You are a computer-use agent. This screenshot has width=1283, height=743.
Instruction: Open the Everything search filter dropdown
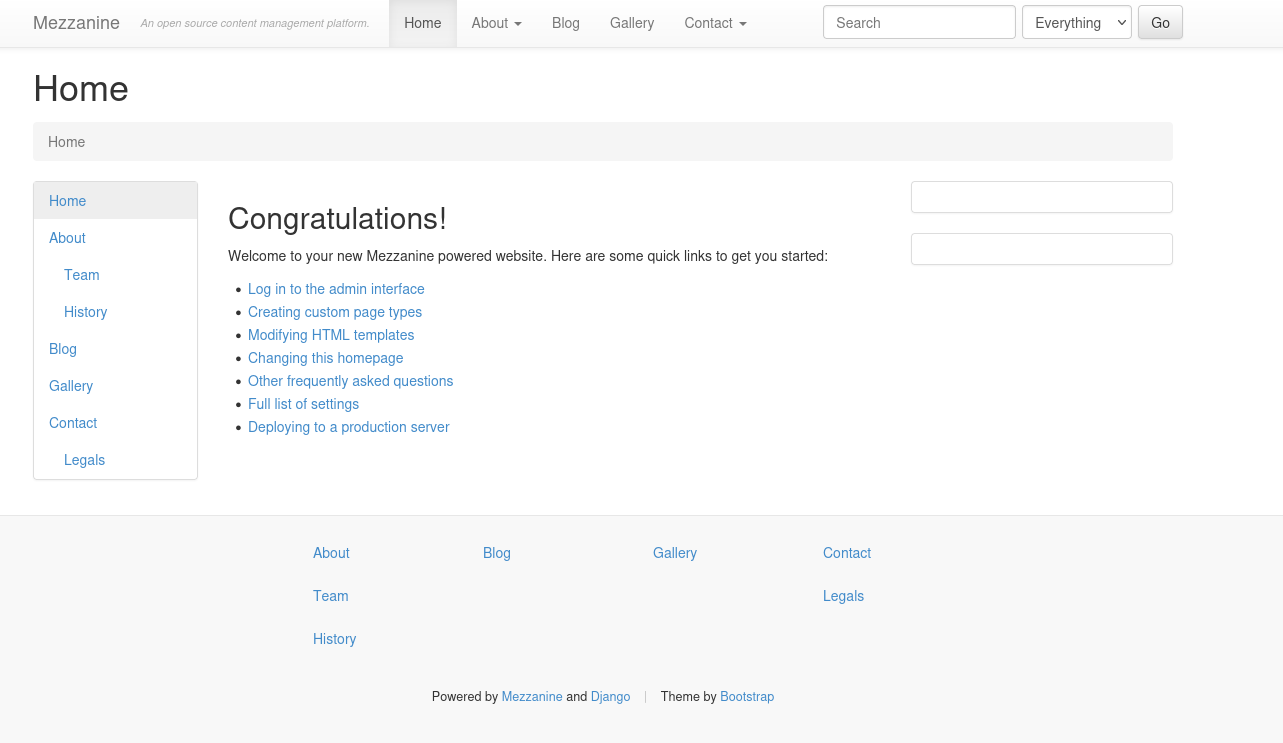tap(1076, 22)
